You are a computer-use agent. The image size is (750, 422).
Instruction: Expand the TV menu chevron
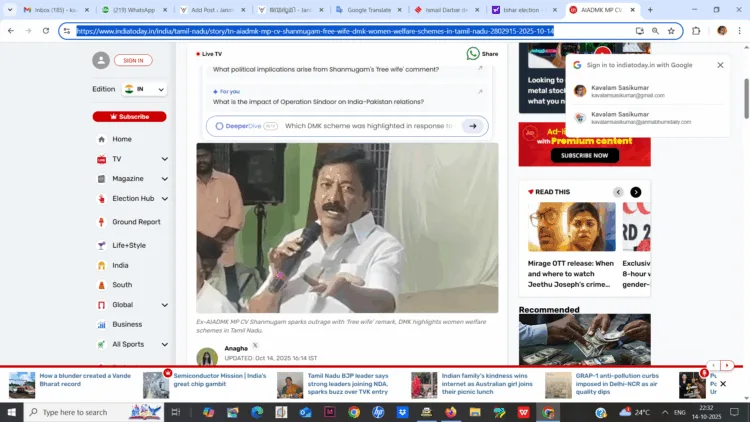pos(165,159)
